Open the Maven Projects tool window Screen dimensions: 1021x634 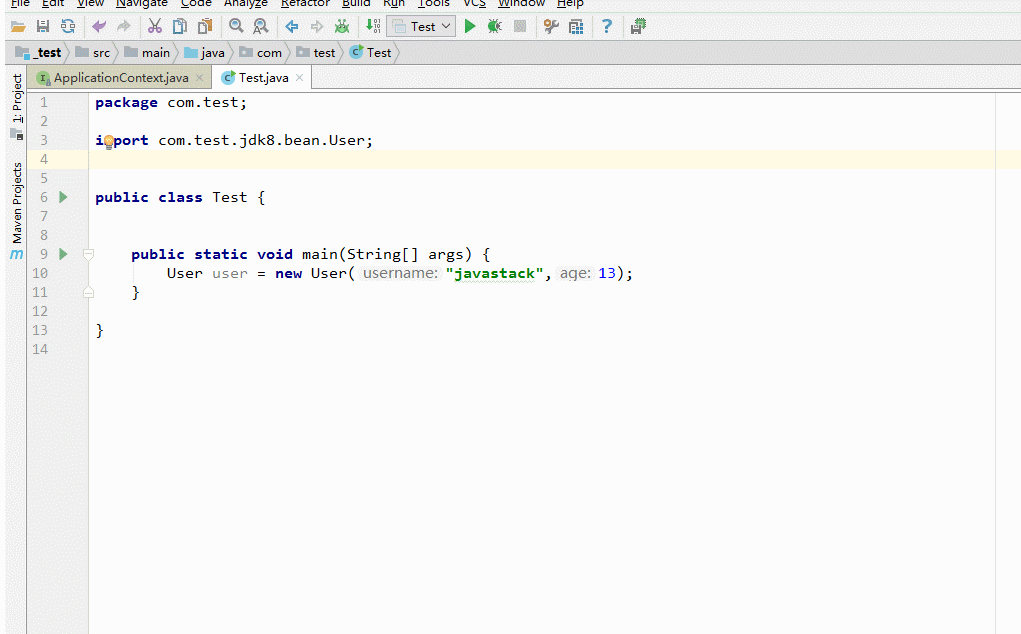pyautogui.click(x=17, y=210)
